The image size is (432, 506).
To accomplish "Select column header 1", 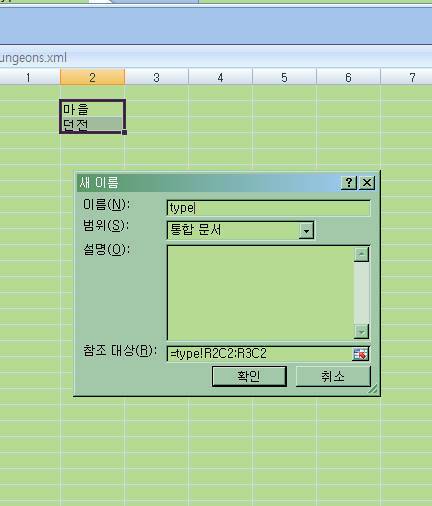I will [x=29, y=77].
